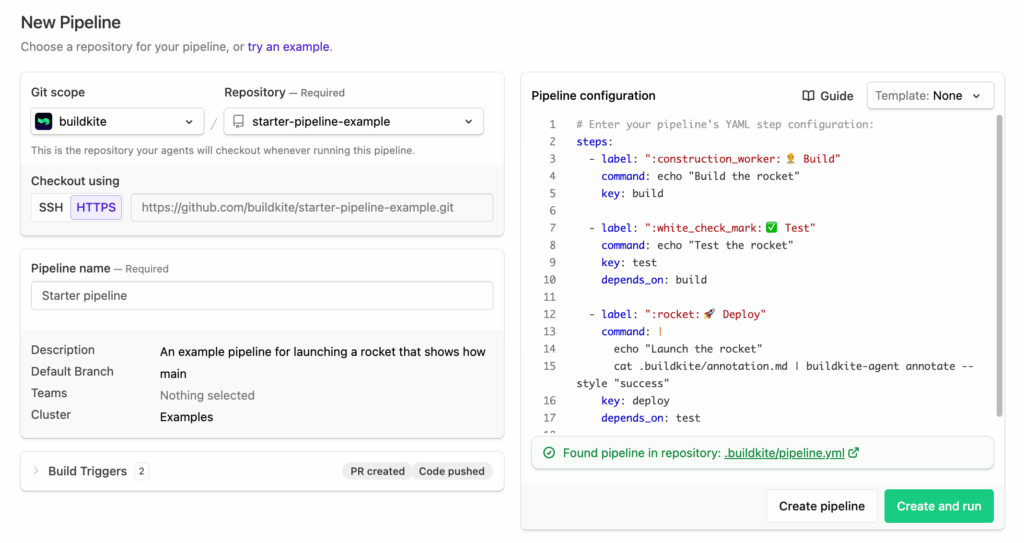Click code line 'command: echo "Build the rocket"'
This screenshot has height=543, width=1024.
(x=700, y=176)
